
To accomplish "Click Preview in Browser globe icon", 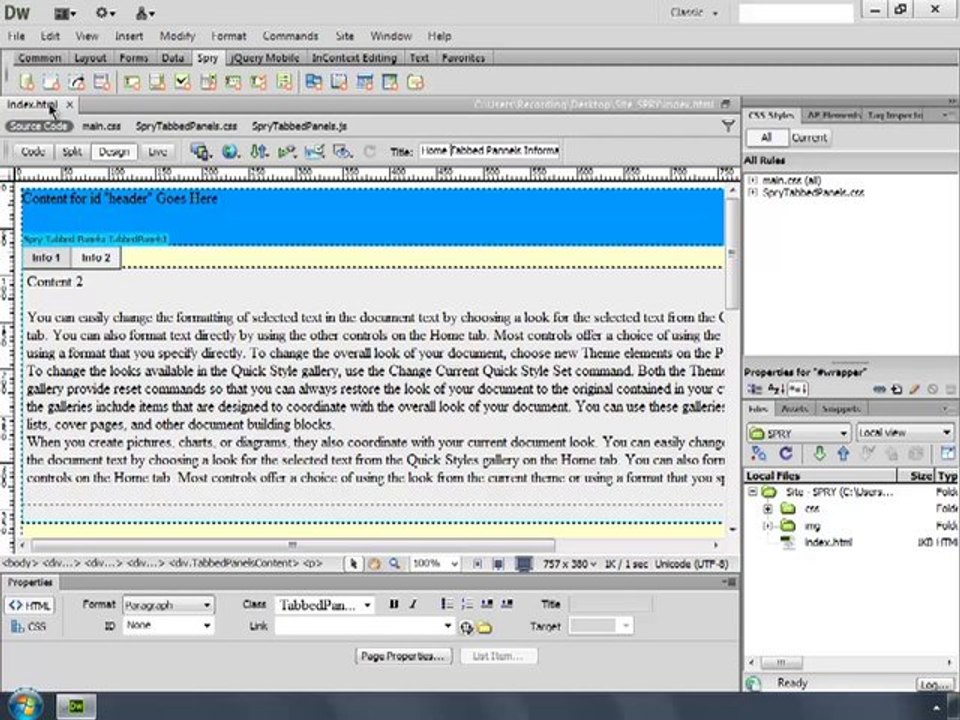I will [x=230, y=151].
